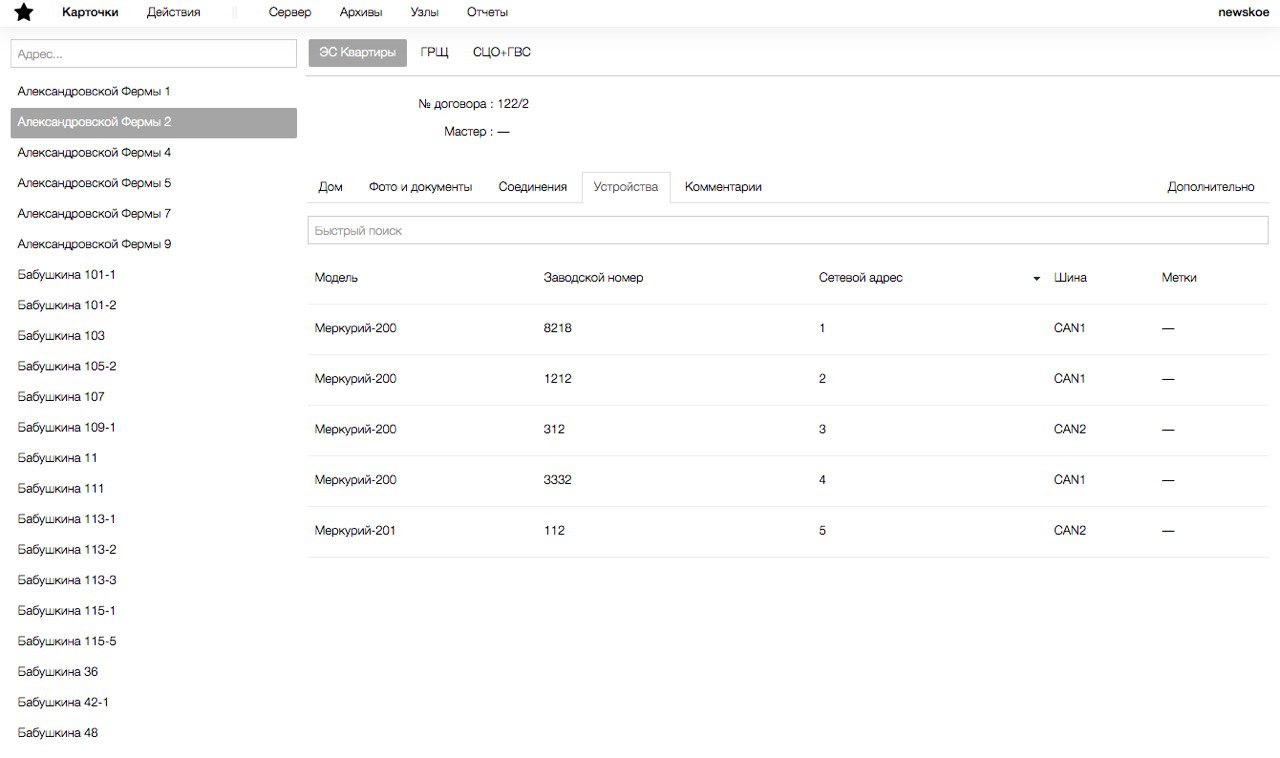Click CAN2 in the 312 row

pos(1070,429)
